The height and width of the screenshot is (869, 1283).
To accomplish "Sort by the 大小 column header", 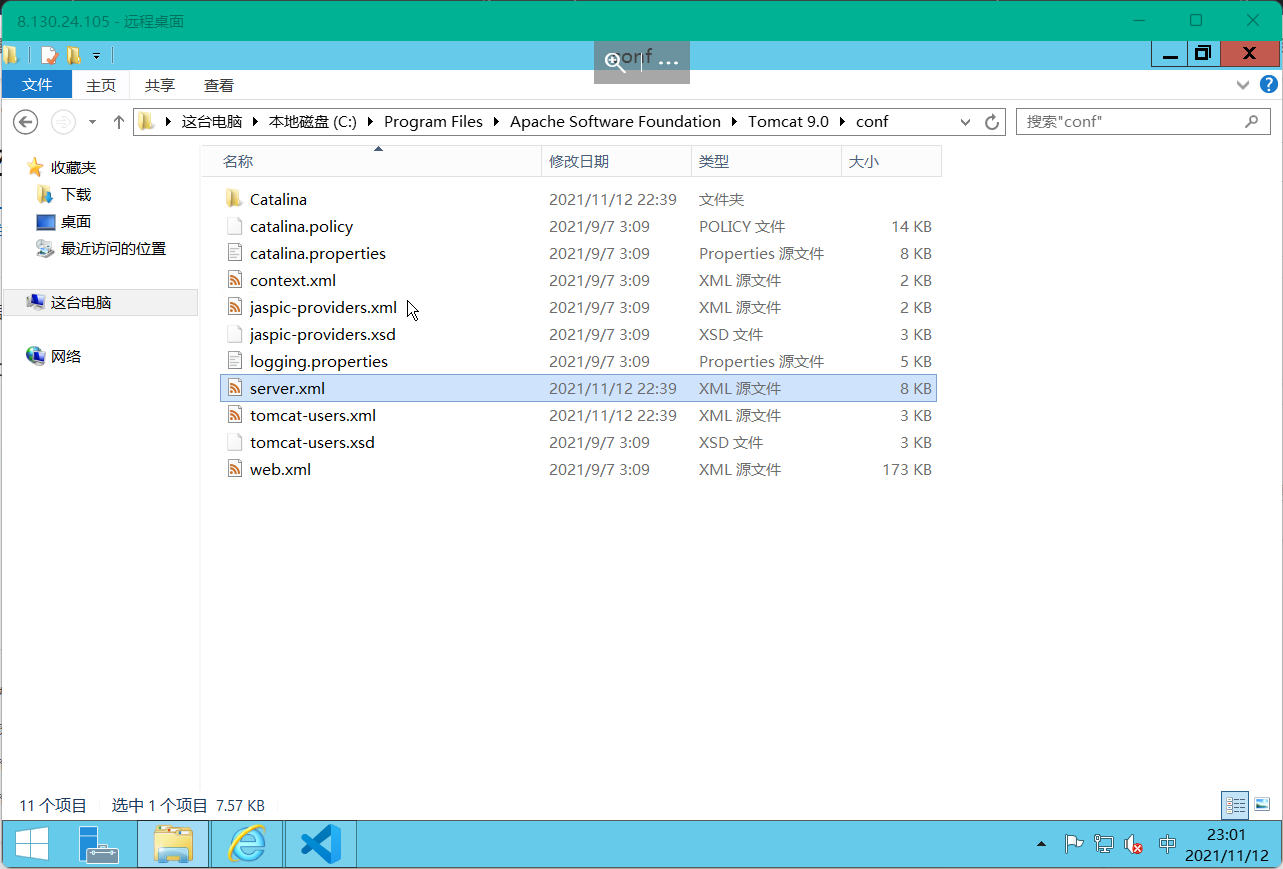I will click(891, 161).
